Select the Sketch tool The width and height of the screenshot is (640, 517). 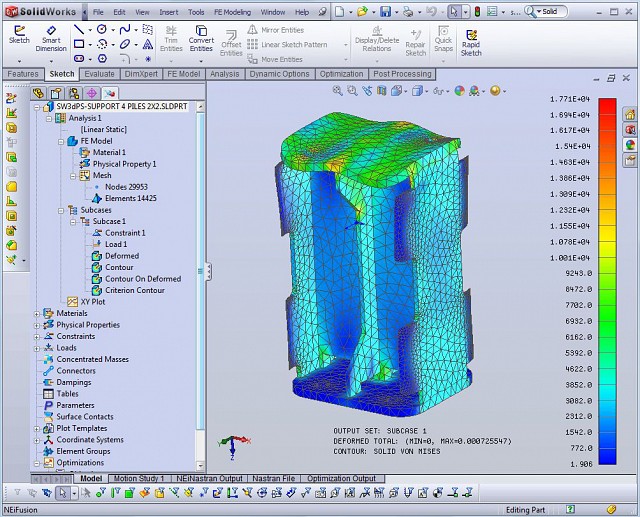19,35
